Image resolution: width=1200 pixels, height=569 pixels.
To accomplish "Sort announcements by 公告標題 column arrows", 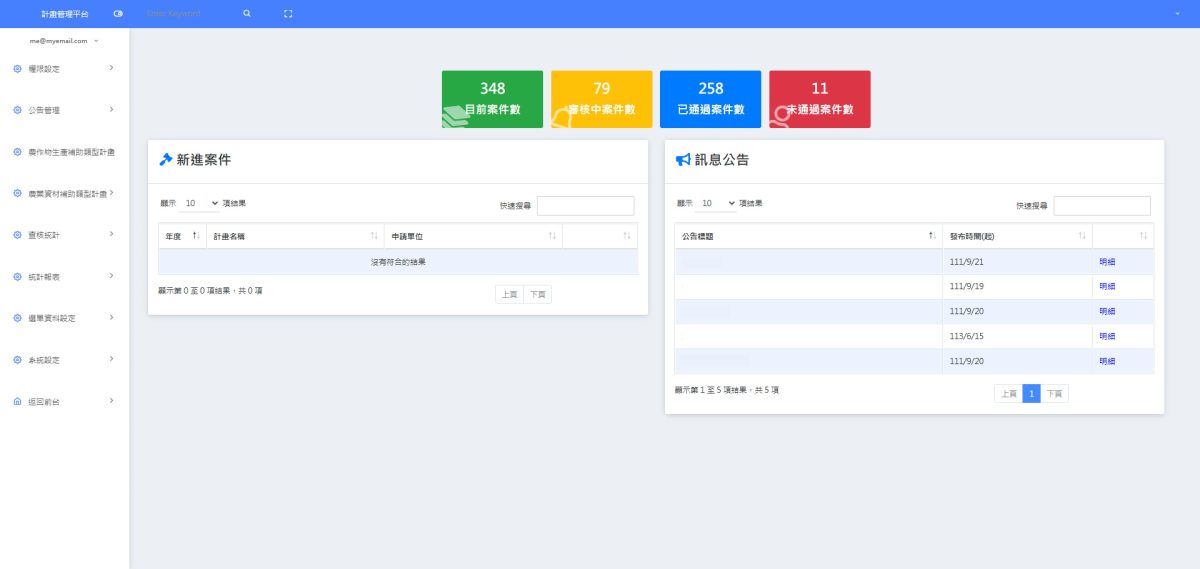I will (x=932, y=236).
